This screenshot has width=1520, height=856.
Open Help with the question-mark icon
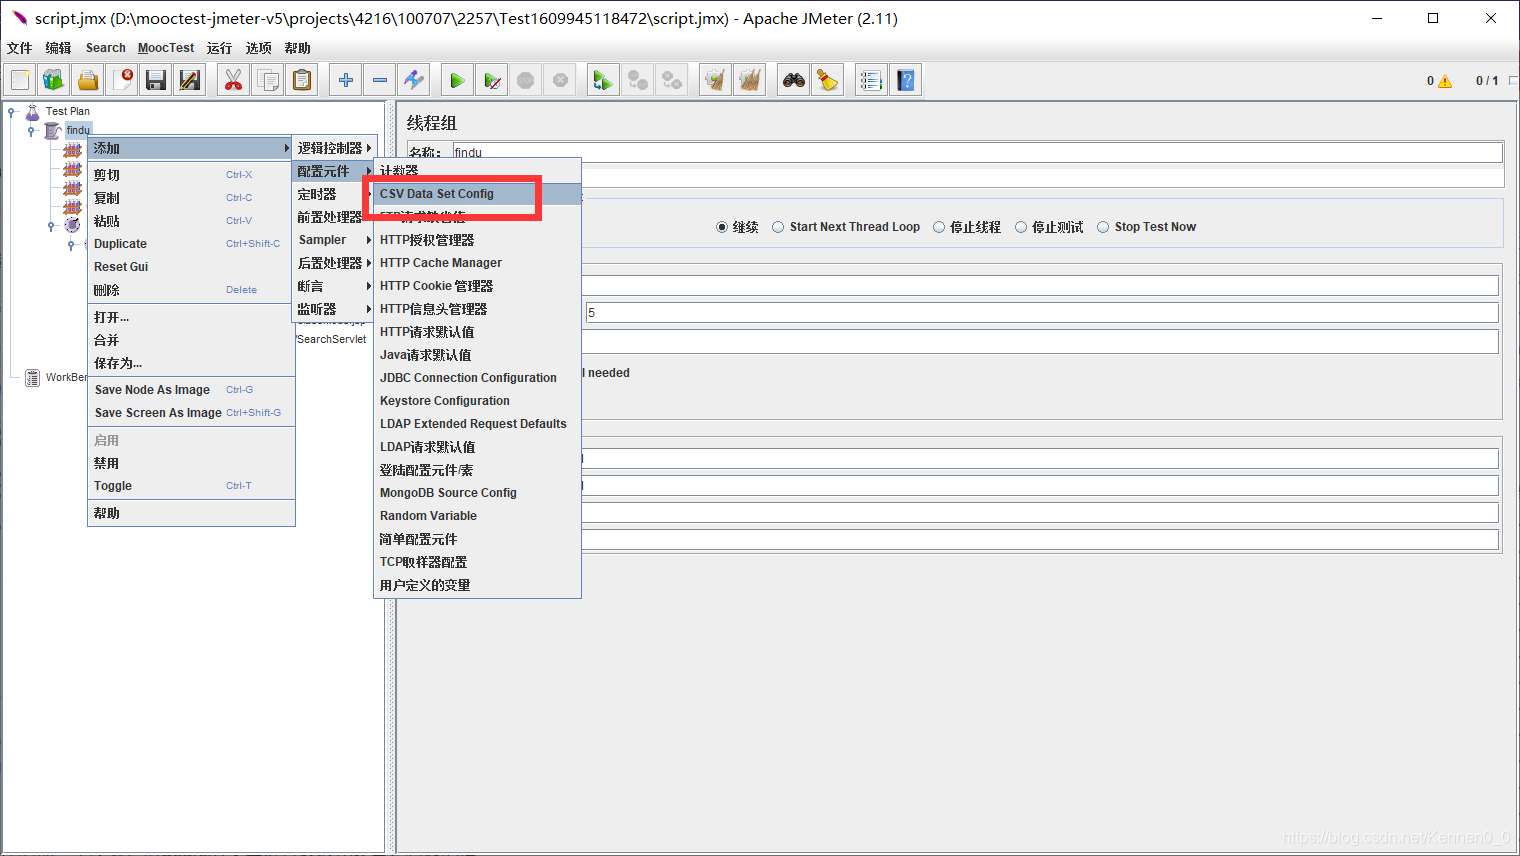(906, 80)
